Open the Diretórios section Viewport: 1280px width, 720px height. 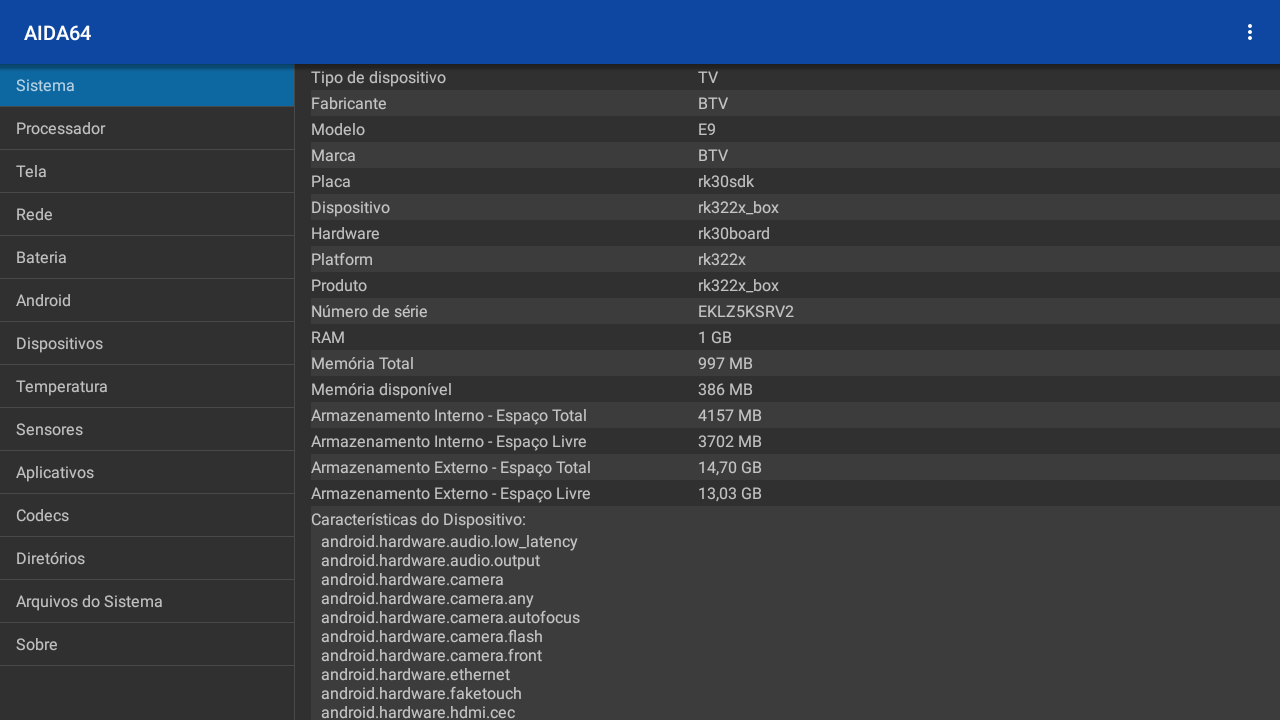(x=146, y=559)
